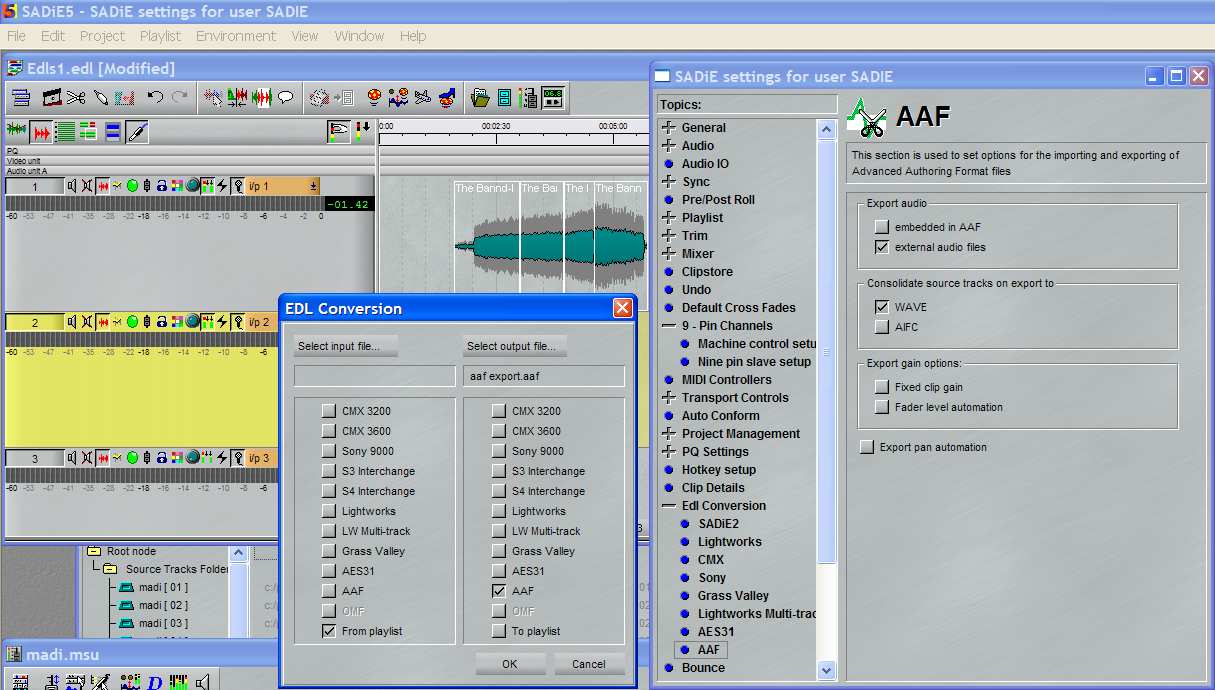This screenshot has height=690, width=1215.
Task: Click the light bulb icon in toolbar
Action: coord(375,97)
